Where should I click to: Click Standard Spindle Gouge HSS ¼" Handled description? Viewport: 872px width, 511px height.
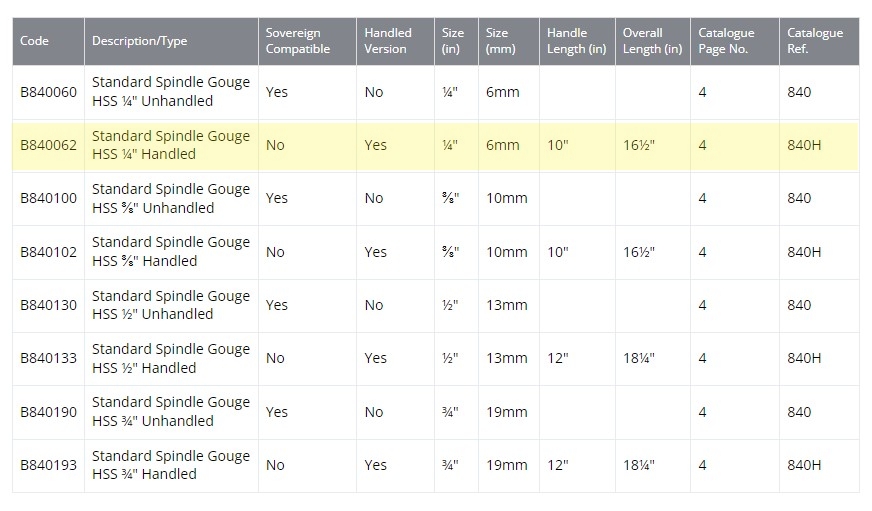[x=170, y=145]
